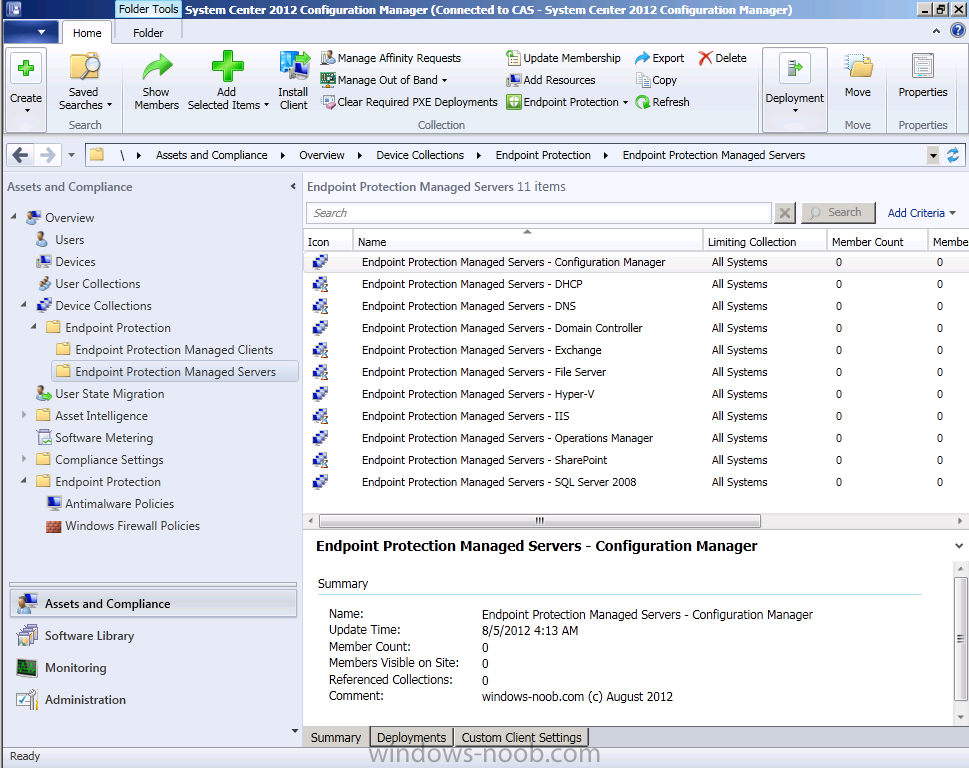This screenshot has width=969, height=768.
Task: Click the address bar refresh icon
Action: coord(952,155)
